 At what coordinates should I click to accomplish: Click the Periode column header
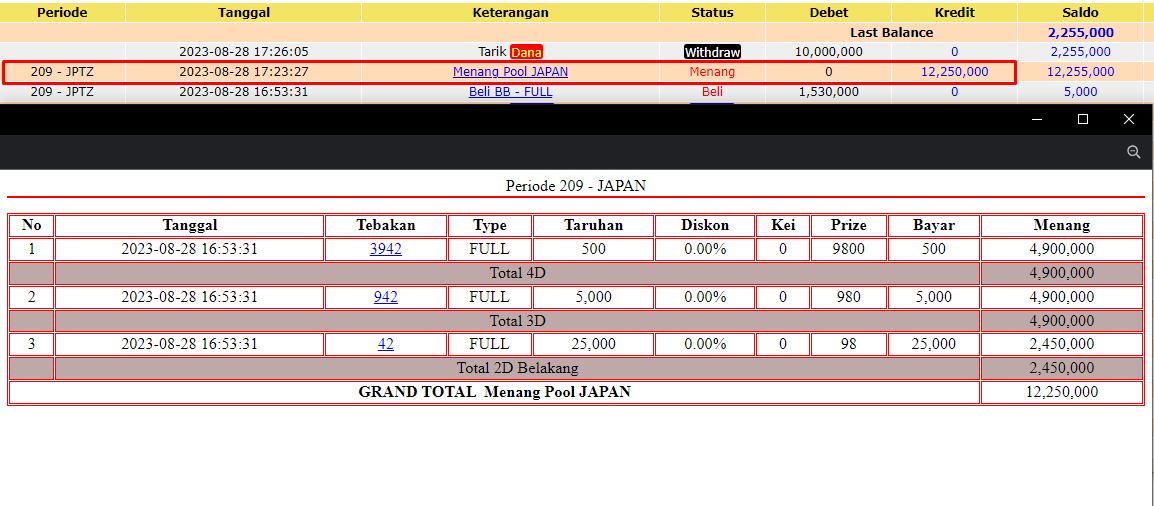point(63,13)
